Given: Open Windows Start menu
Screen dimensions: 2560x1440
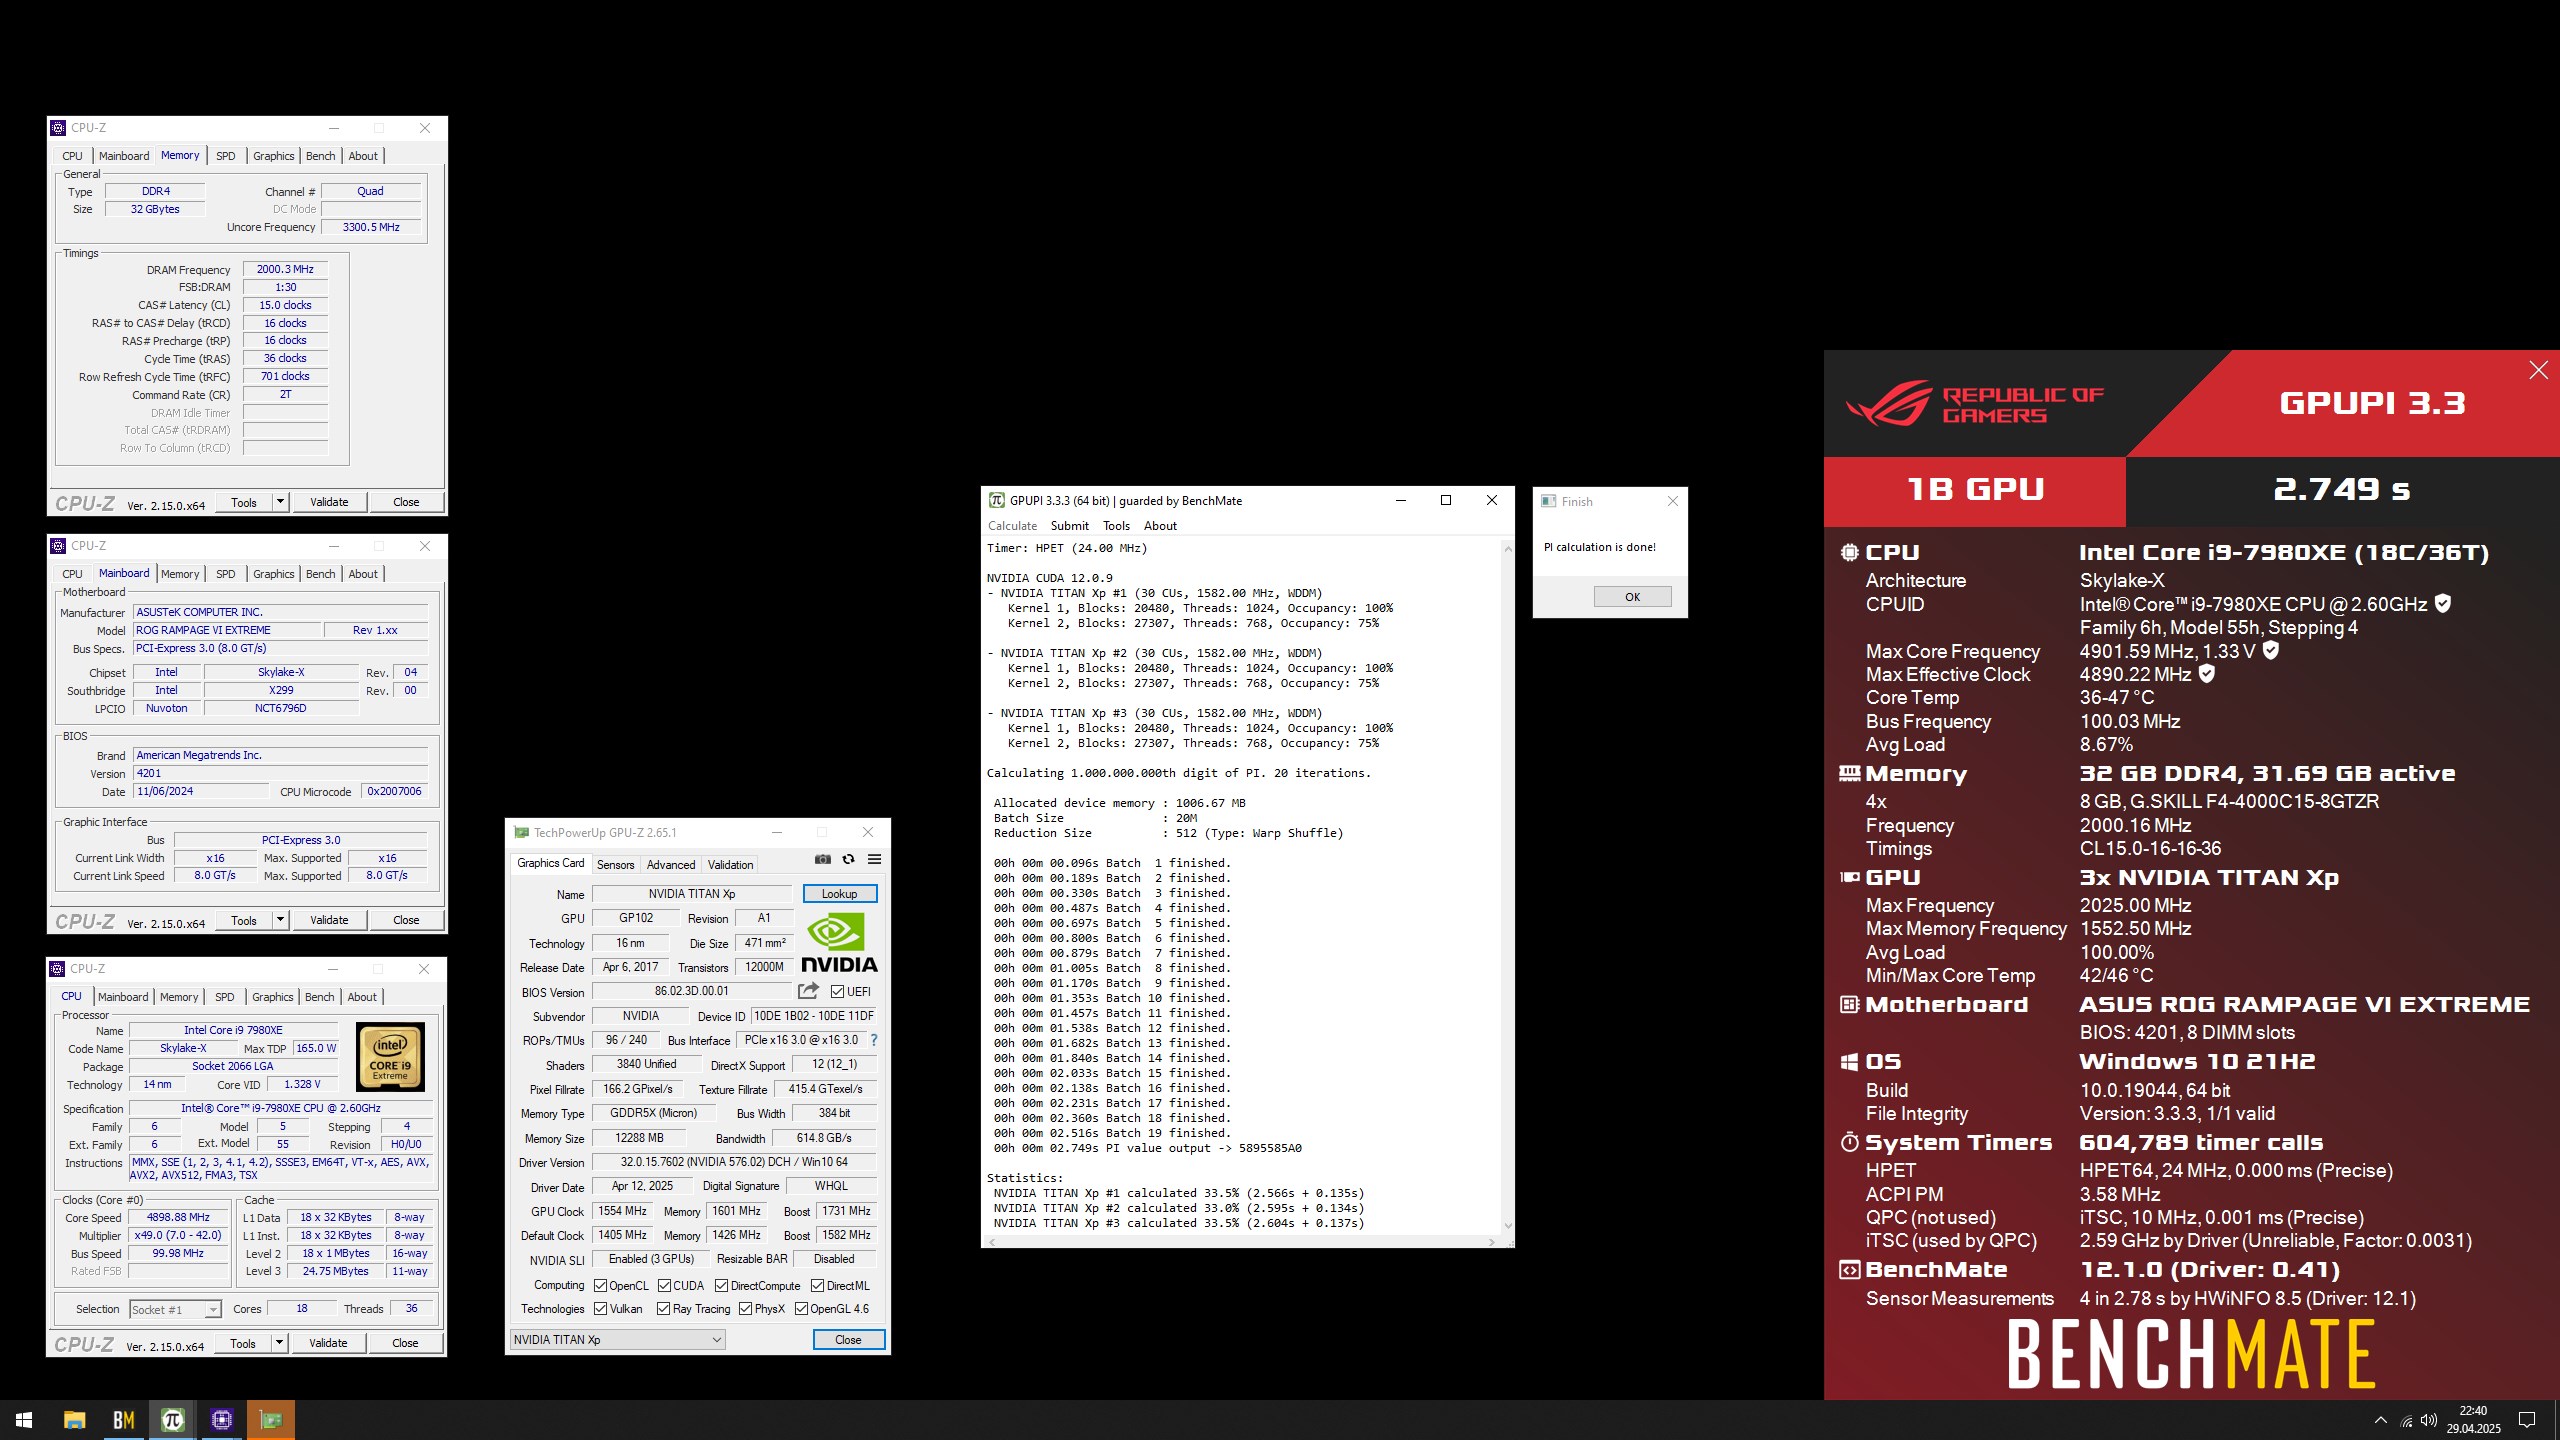Looking at the screenshot, I should pyautogui.click(x=24, y=1420).
